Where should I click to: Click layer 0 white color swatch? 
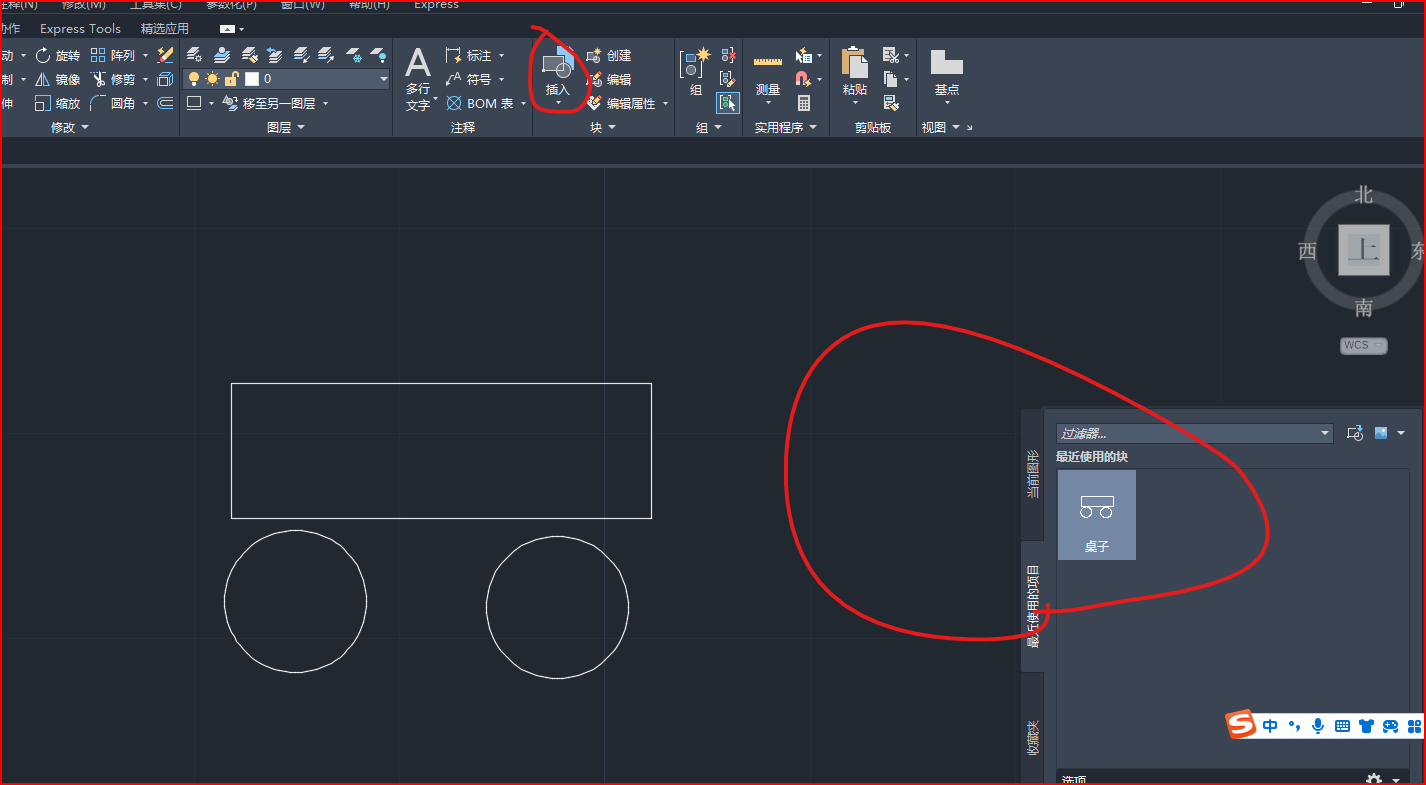click(x=252, y=79)
